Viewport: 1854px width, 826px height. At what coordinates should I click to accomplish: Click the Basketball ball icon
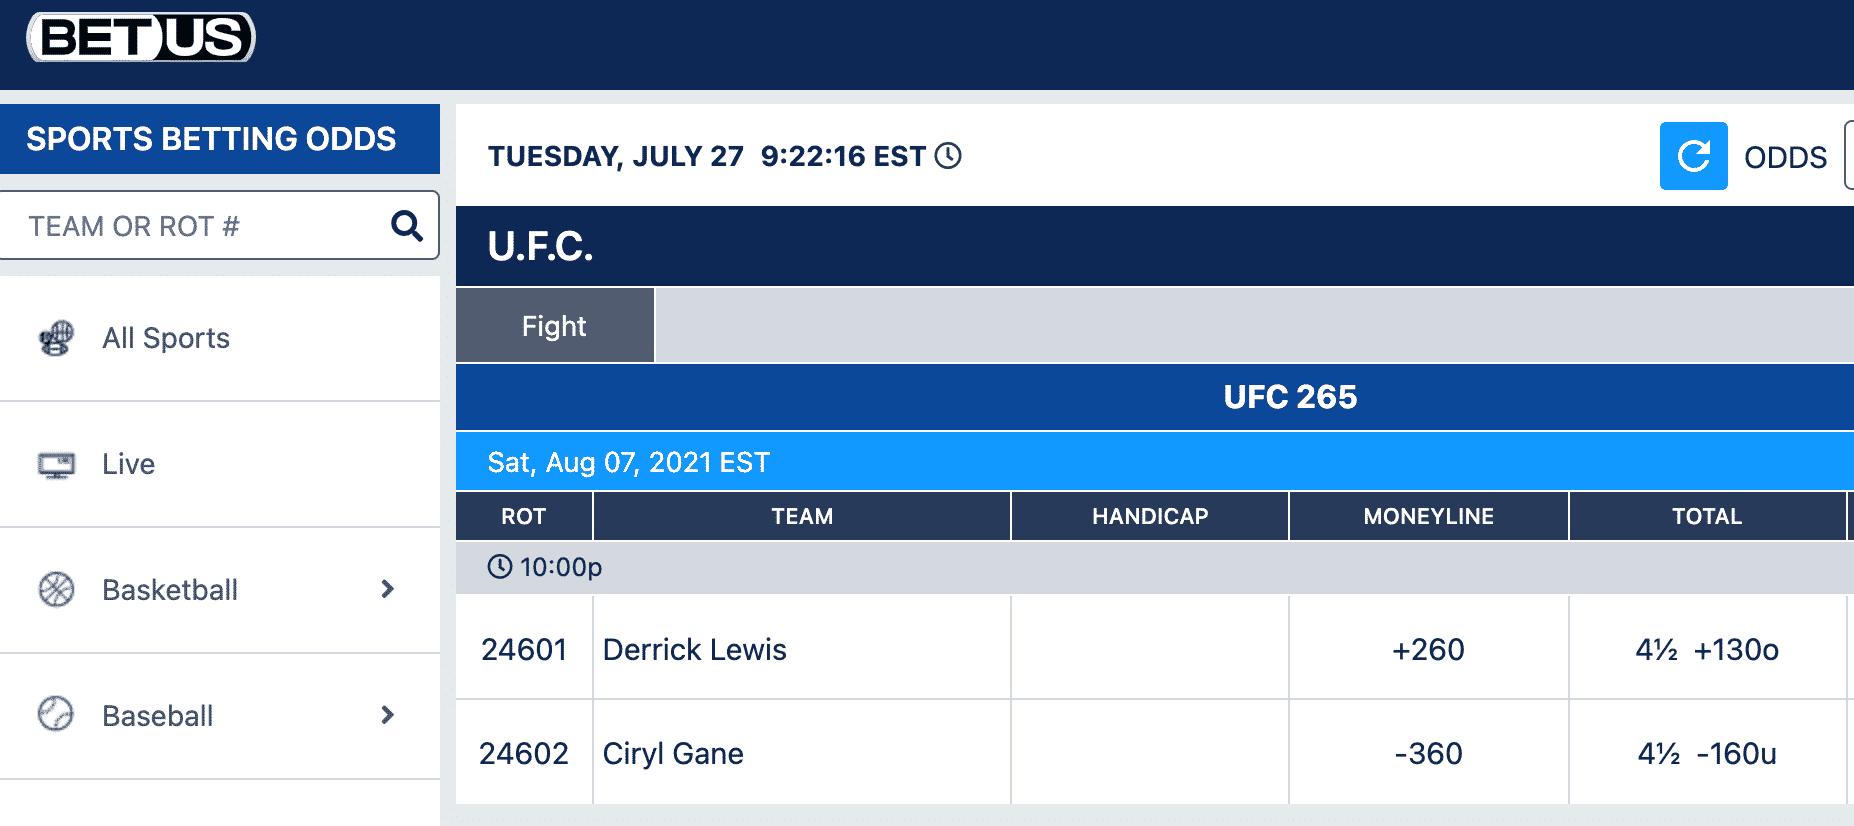tap(56, 590)
